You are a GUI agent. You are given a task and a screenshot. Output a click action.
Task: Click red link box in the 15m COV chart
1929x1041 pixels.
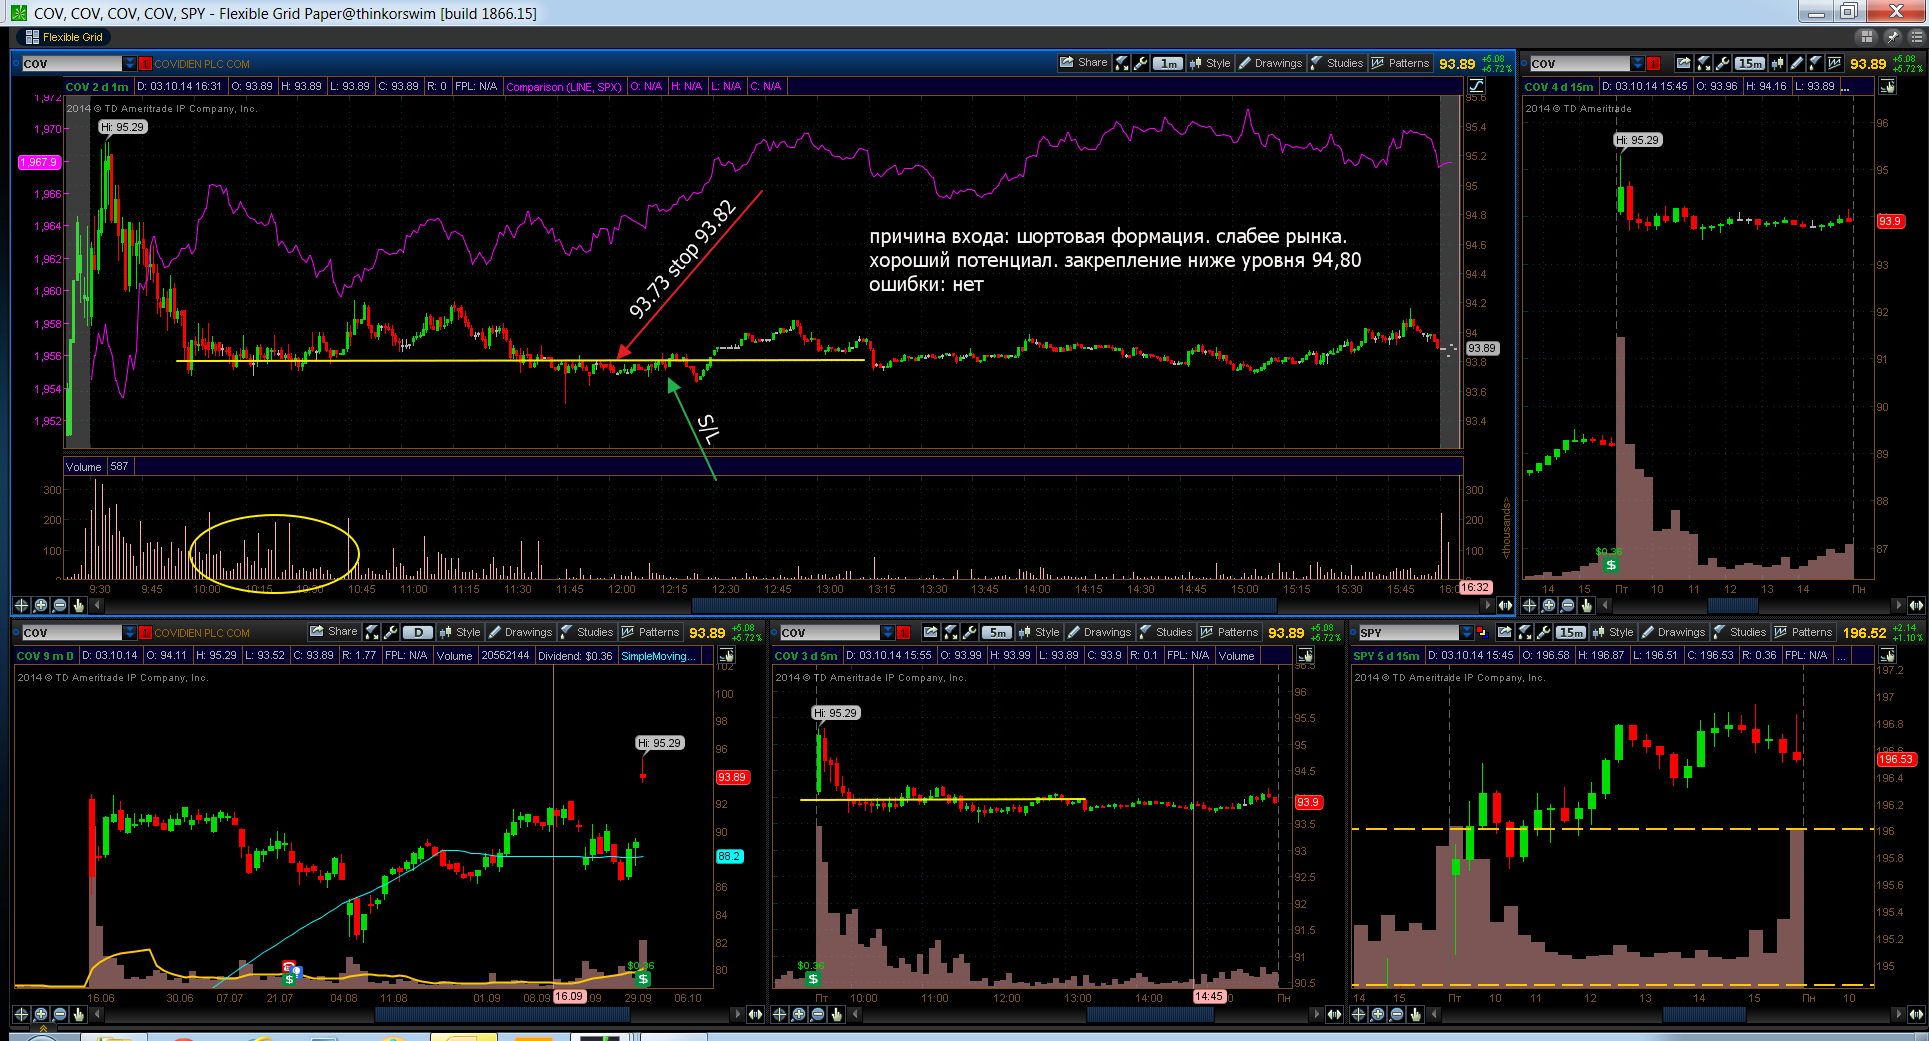click(x=1653, y=64)
